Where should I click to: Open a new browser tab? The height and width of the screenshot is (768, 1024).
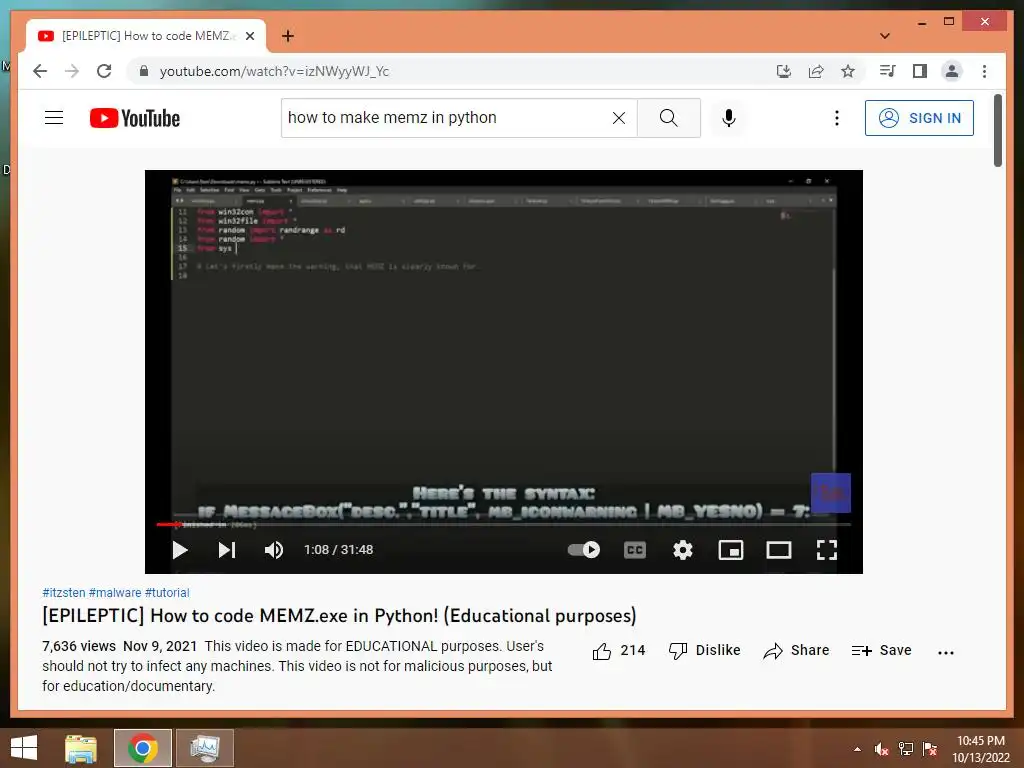tap(288, 36)
